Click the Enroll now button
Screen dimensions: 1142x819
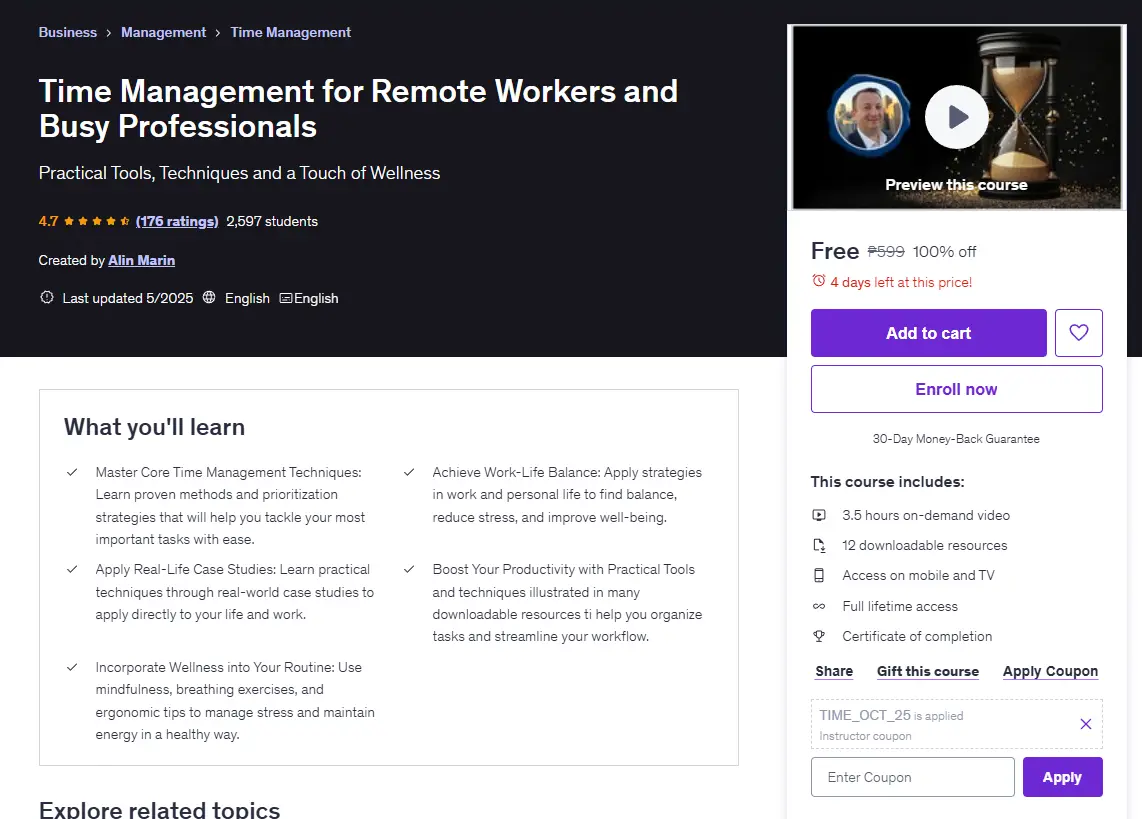[956, 389]
